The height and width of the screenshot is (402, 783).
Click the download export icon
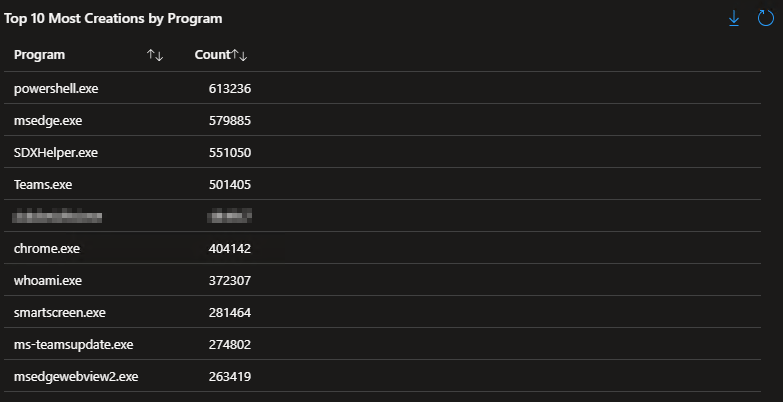click(734, 18)
